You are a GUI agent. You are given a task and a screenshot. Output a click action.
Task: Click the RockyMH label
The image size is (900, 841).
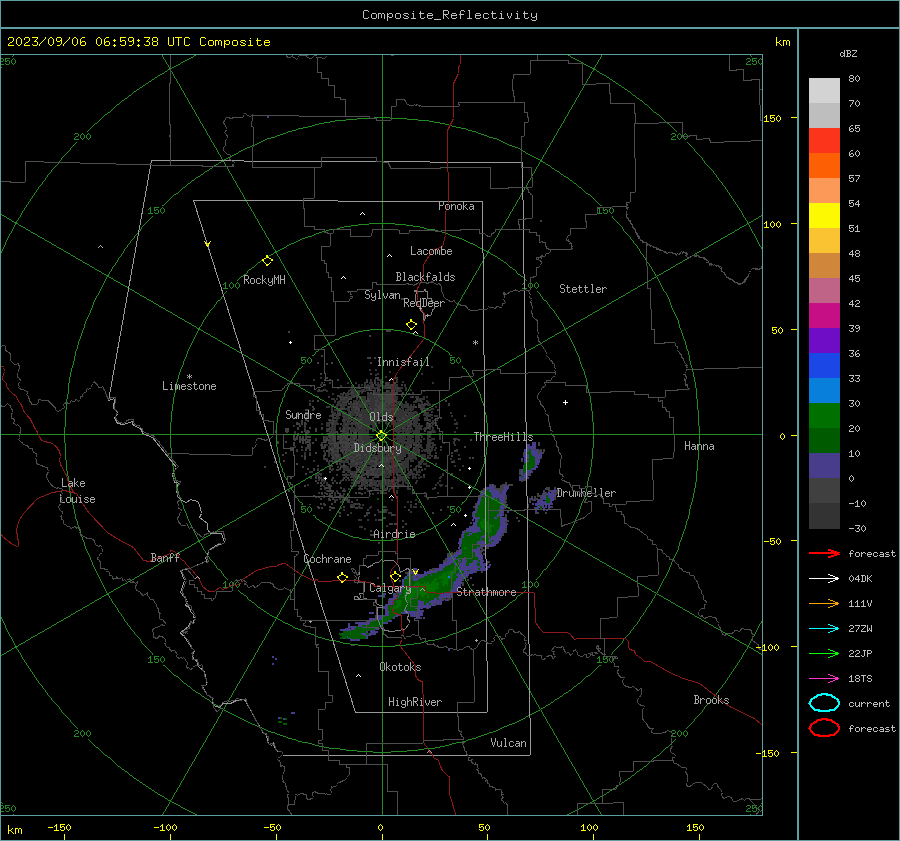pos(264,280)
